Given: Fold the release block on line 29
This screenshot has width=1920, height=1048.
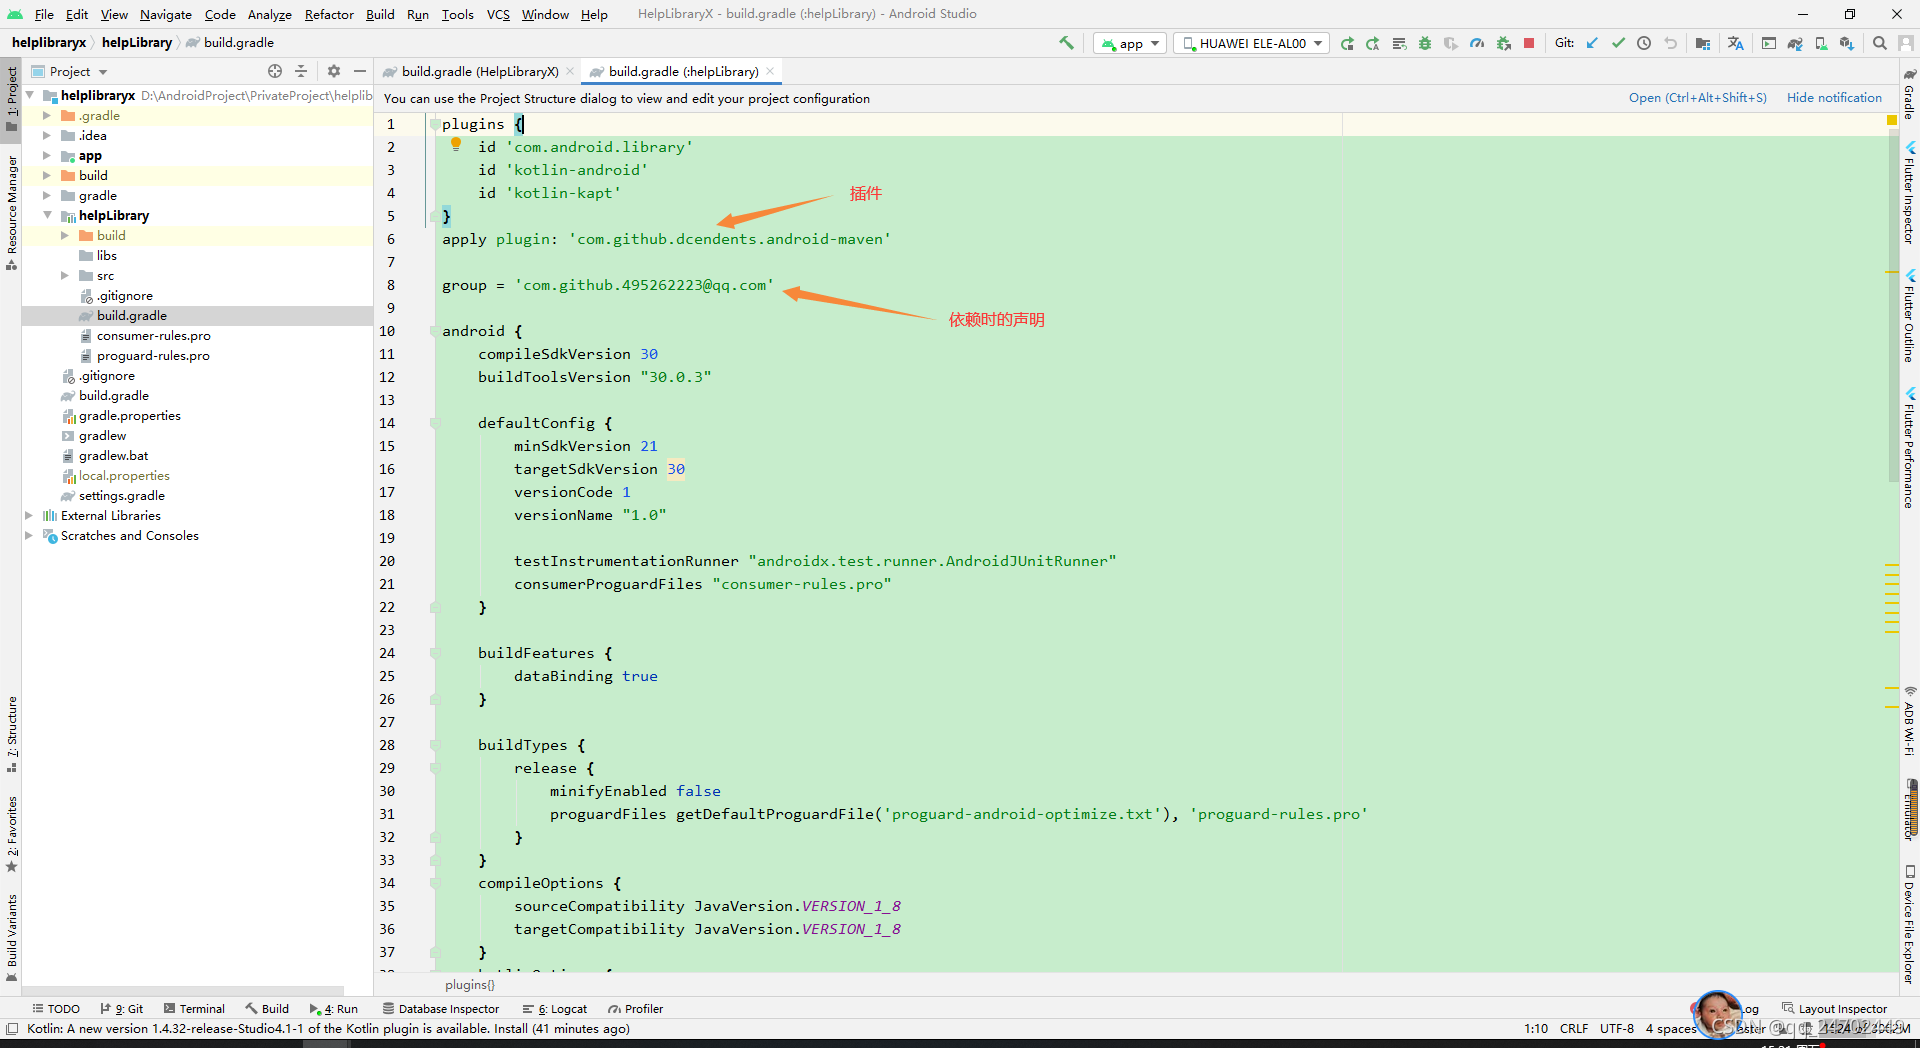Looking at the screenshot, I should [x=434, y=768].
